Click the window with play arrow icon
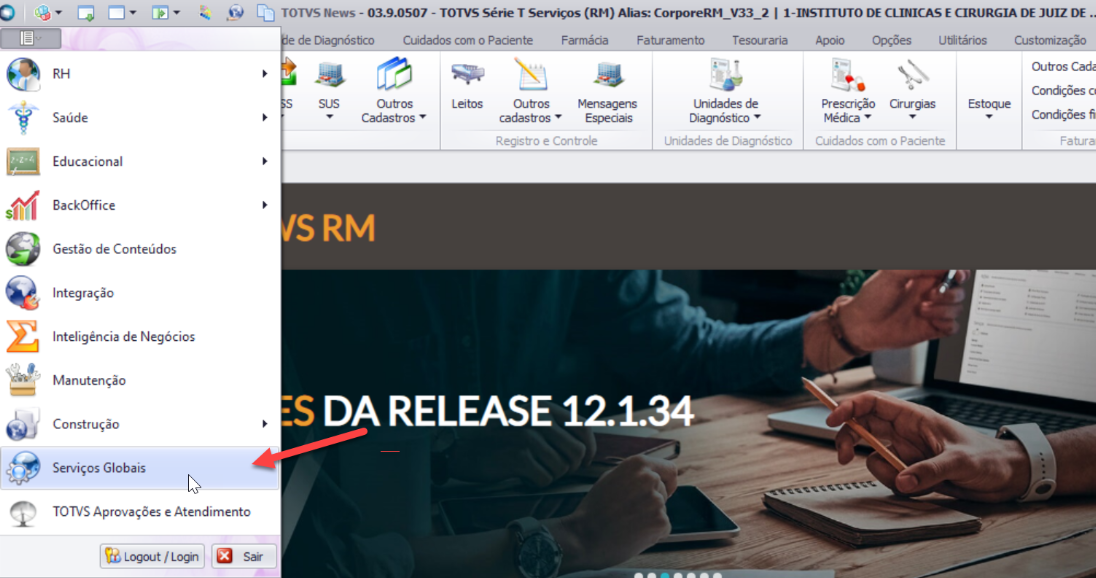This screenshot has width=1096, height=578. coord(160,13)
